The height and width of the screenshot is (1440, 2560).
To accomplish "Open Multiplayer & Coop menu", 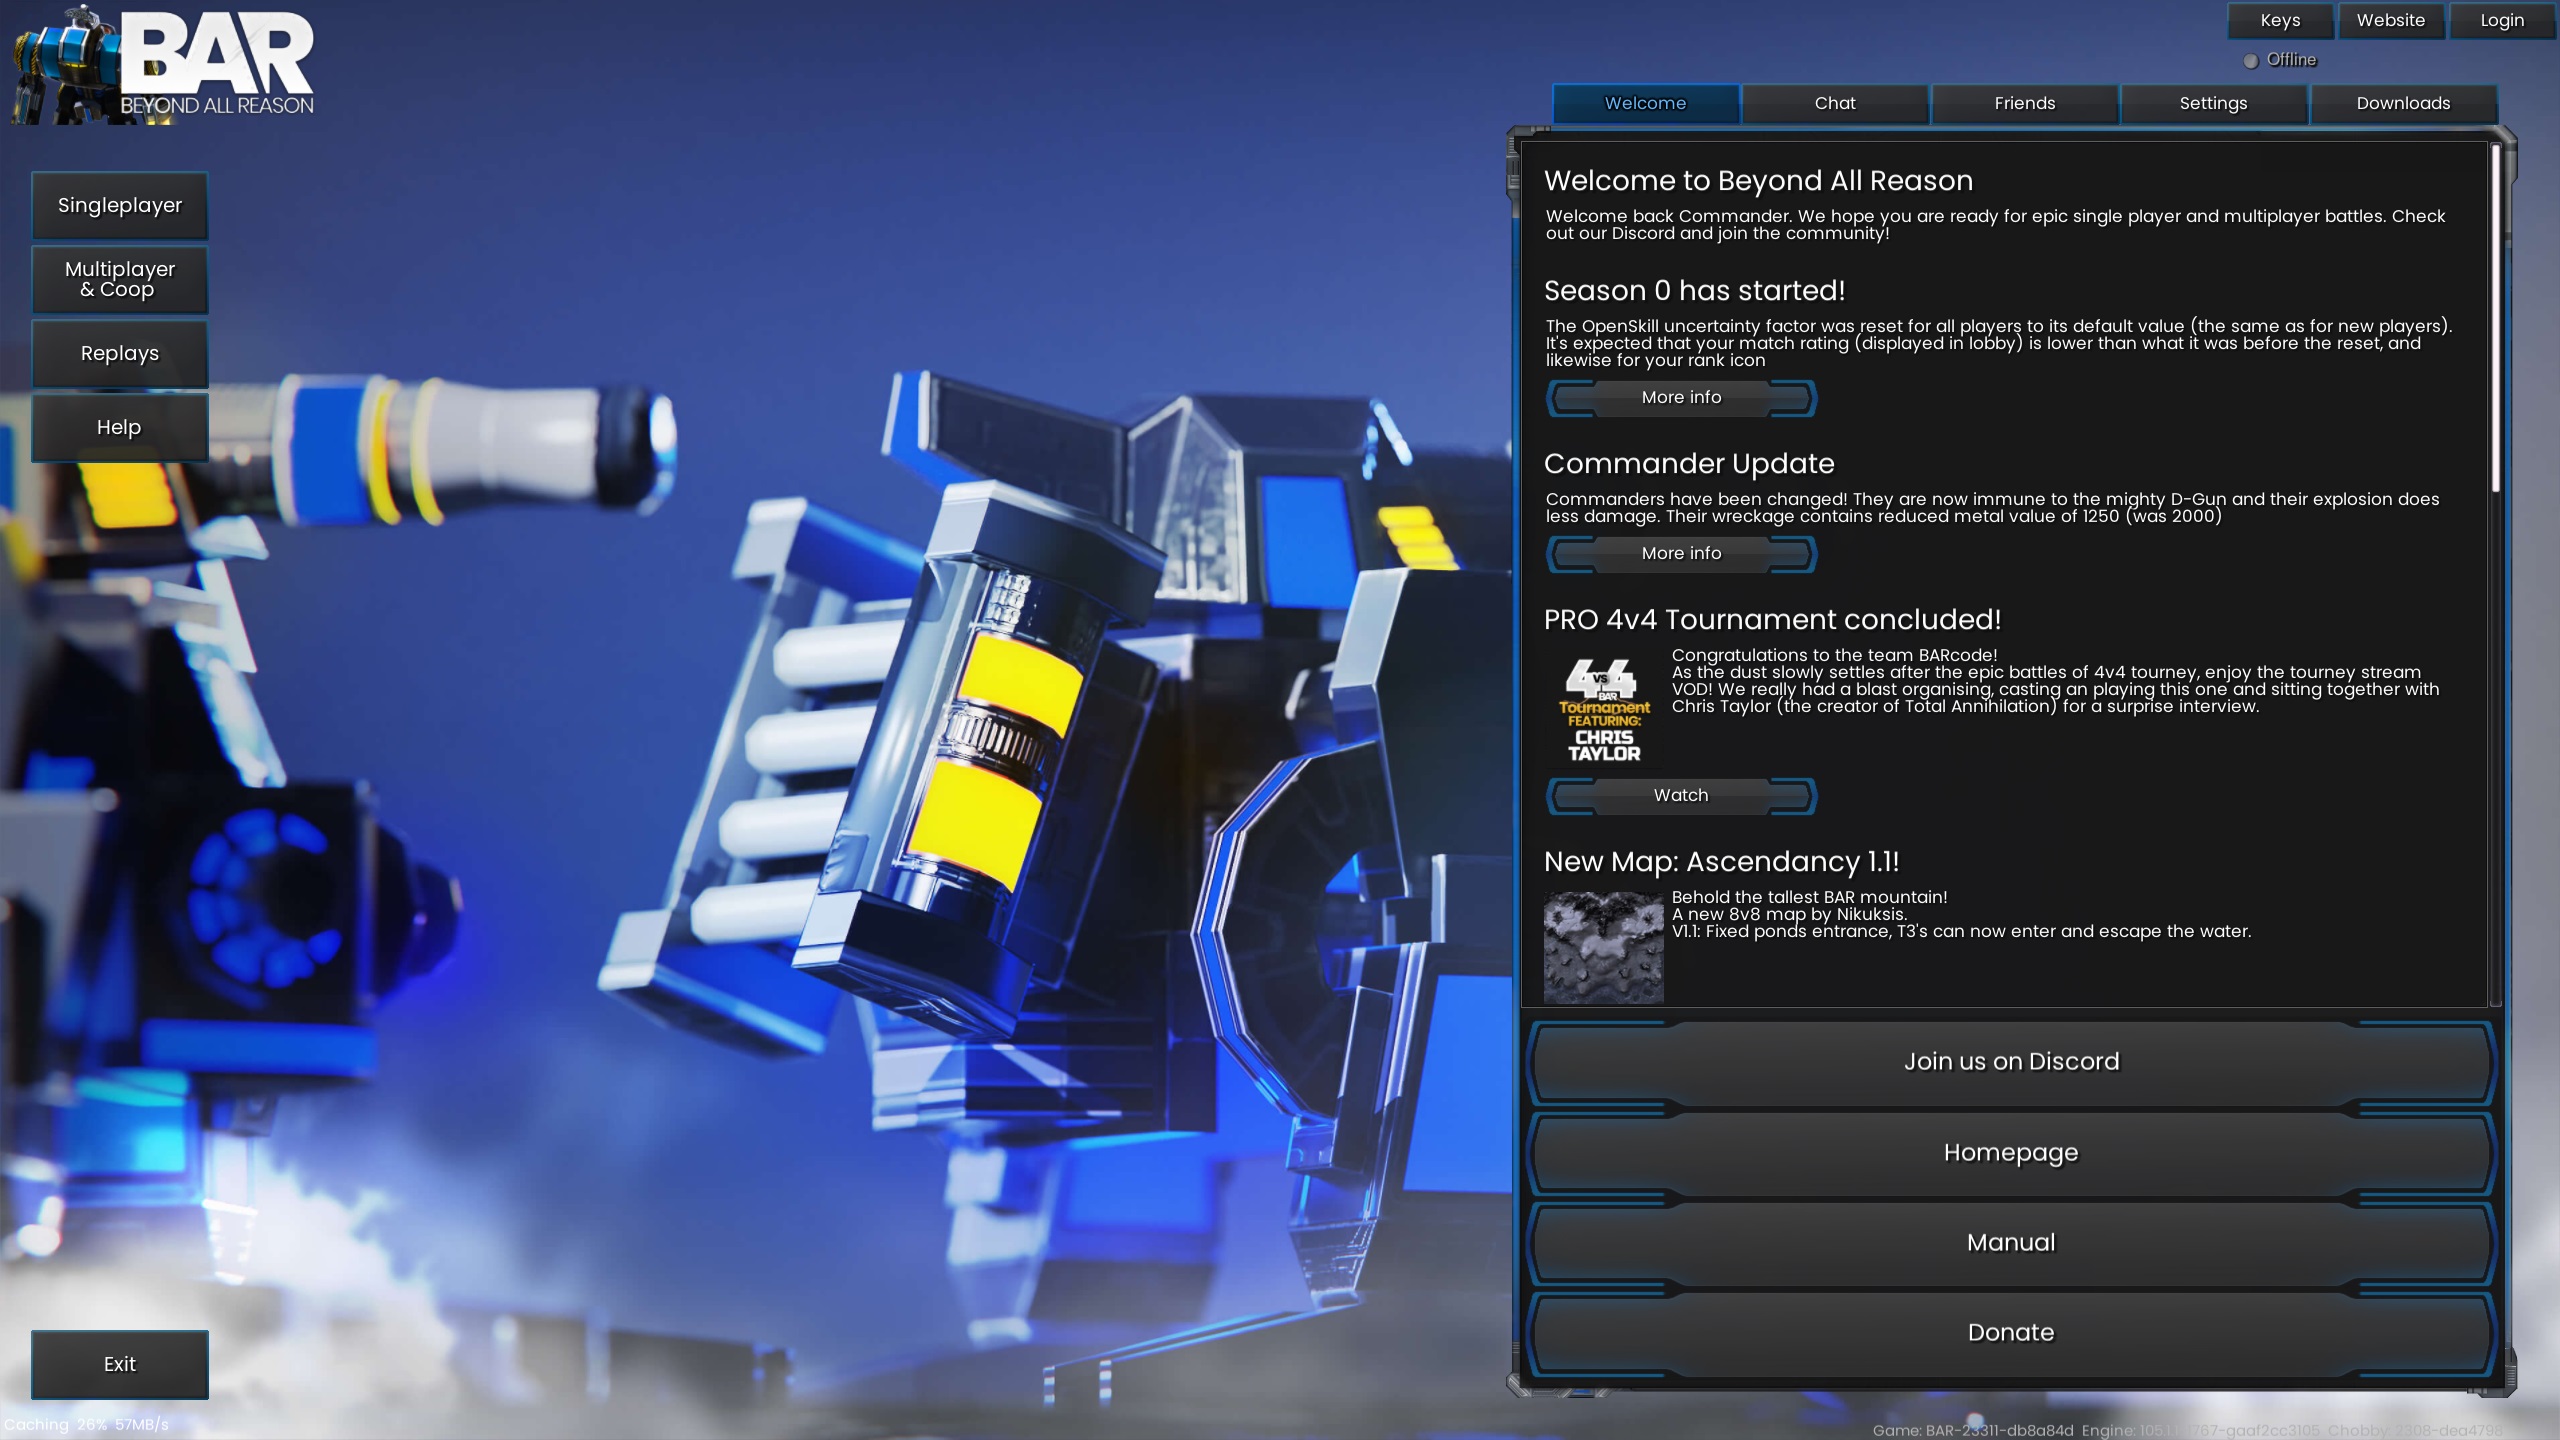I will coord(120,280).
